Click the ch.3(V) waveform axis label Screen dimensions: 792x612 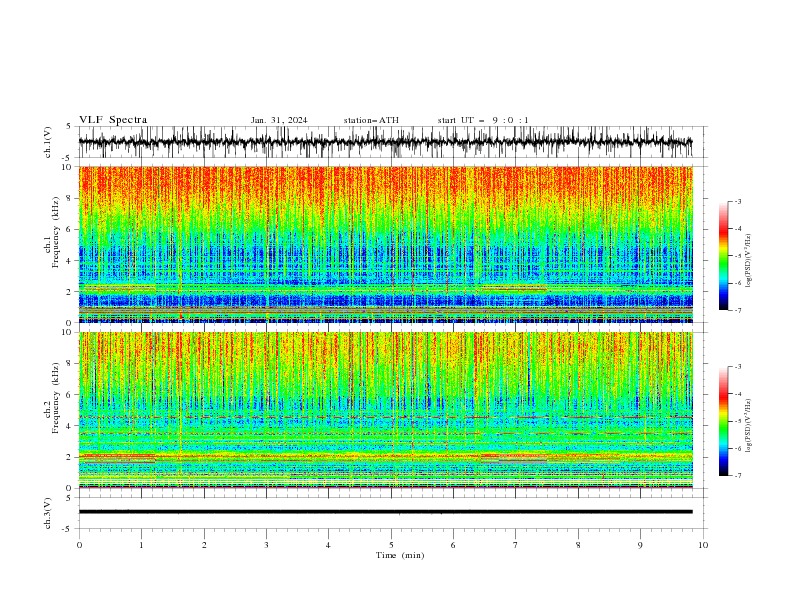click(x=48, y=513)
